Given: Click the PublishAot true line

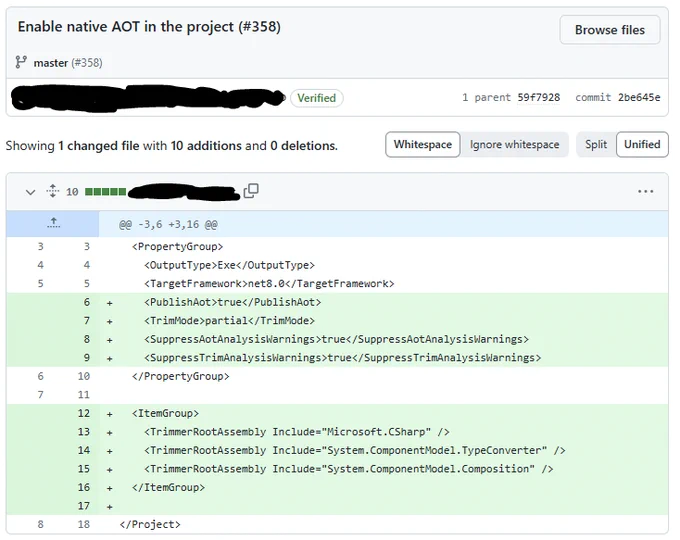Looking at the screenshot, I should pyautogui.click(x=337, y=302).
